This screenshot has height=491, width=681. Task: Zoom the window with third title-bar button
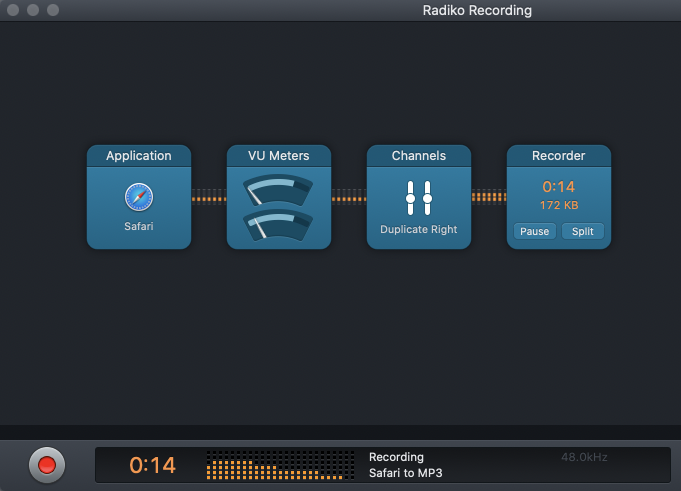(x=53, y=10)
